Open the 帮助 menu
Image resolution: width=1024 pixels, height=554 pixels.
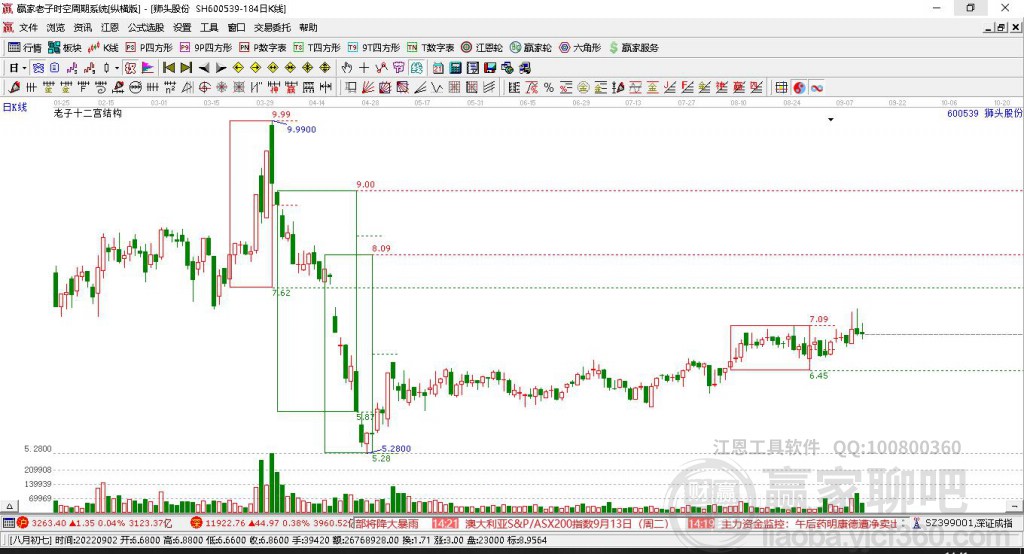(x=308, y=27)
